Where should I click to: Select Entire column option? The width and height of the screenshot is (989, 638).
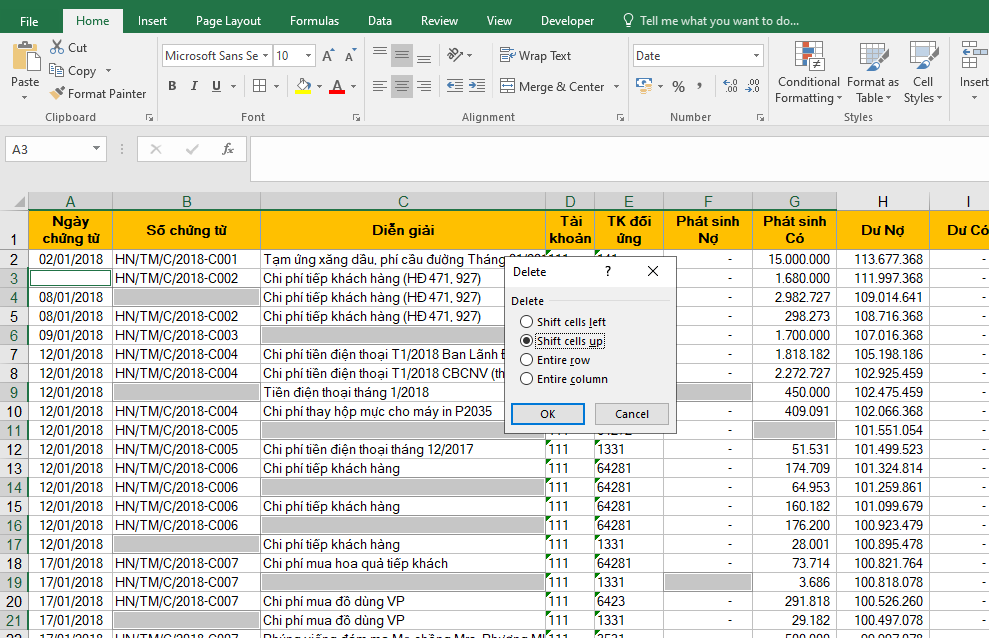pyautogui.click(x=527, y=379)
